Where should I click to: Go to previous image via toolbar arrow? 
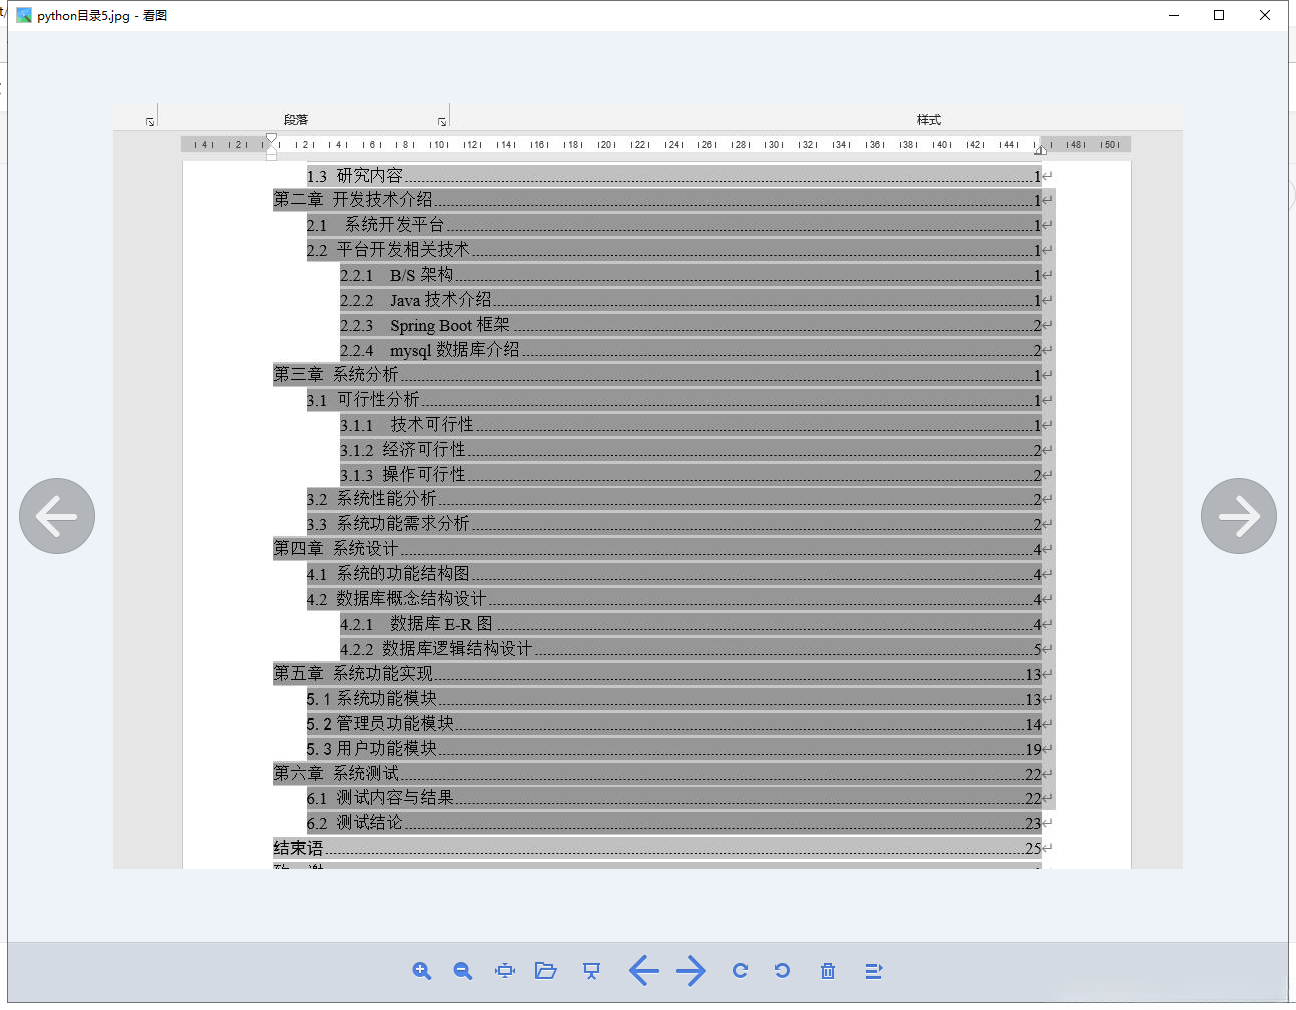coord(644,971)
